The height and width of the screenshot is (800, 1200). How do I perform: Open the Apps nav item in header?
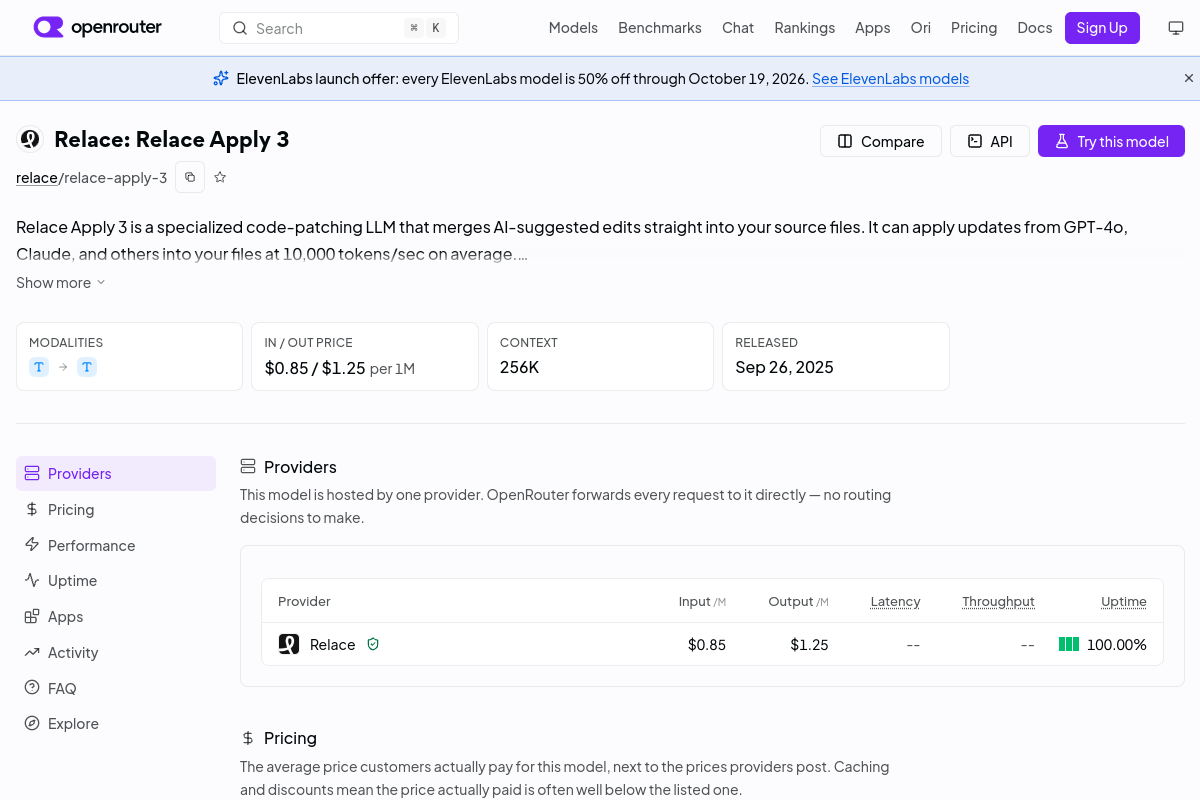[x=873, y=28]
